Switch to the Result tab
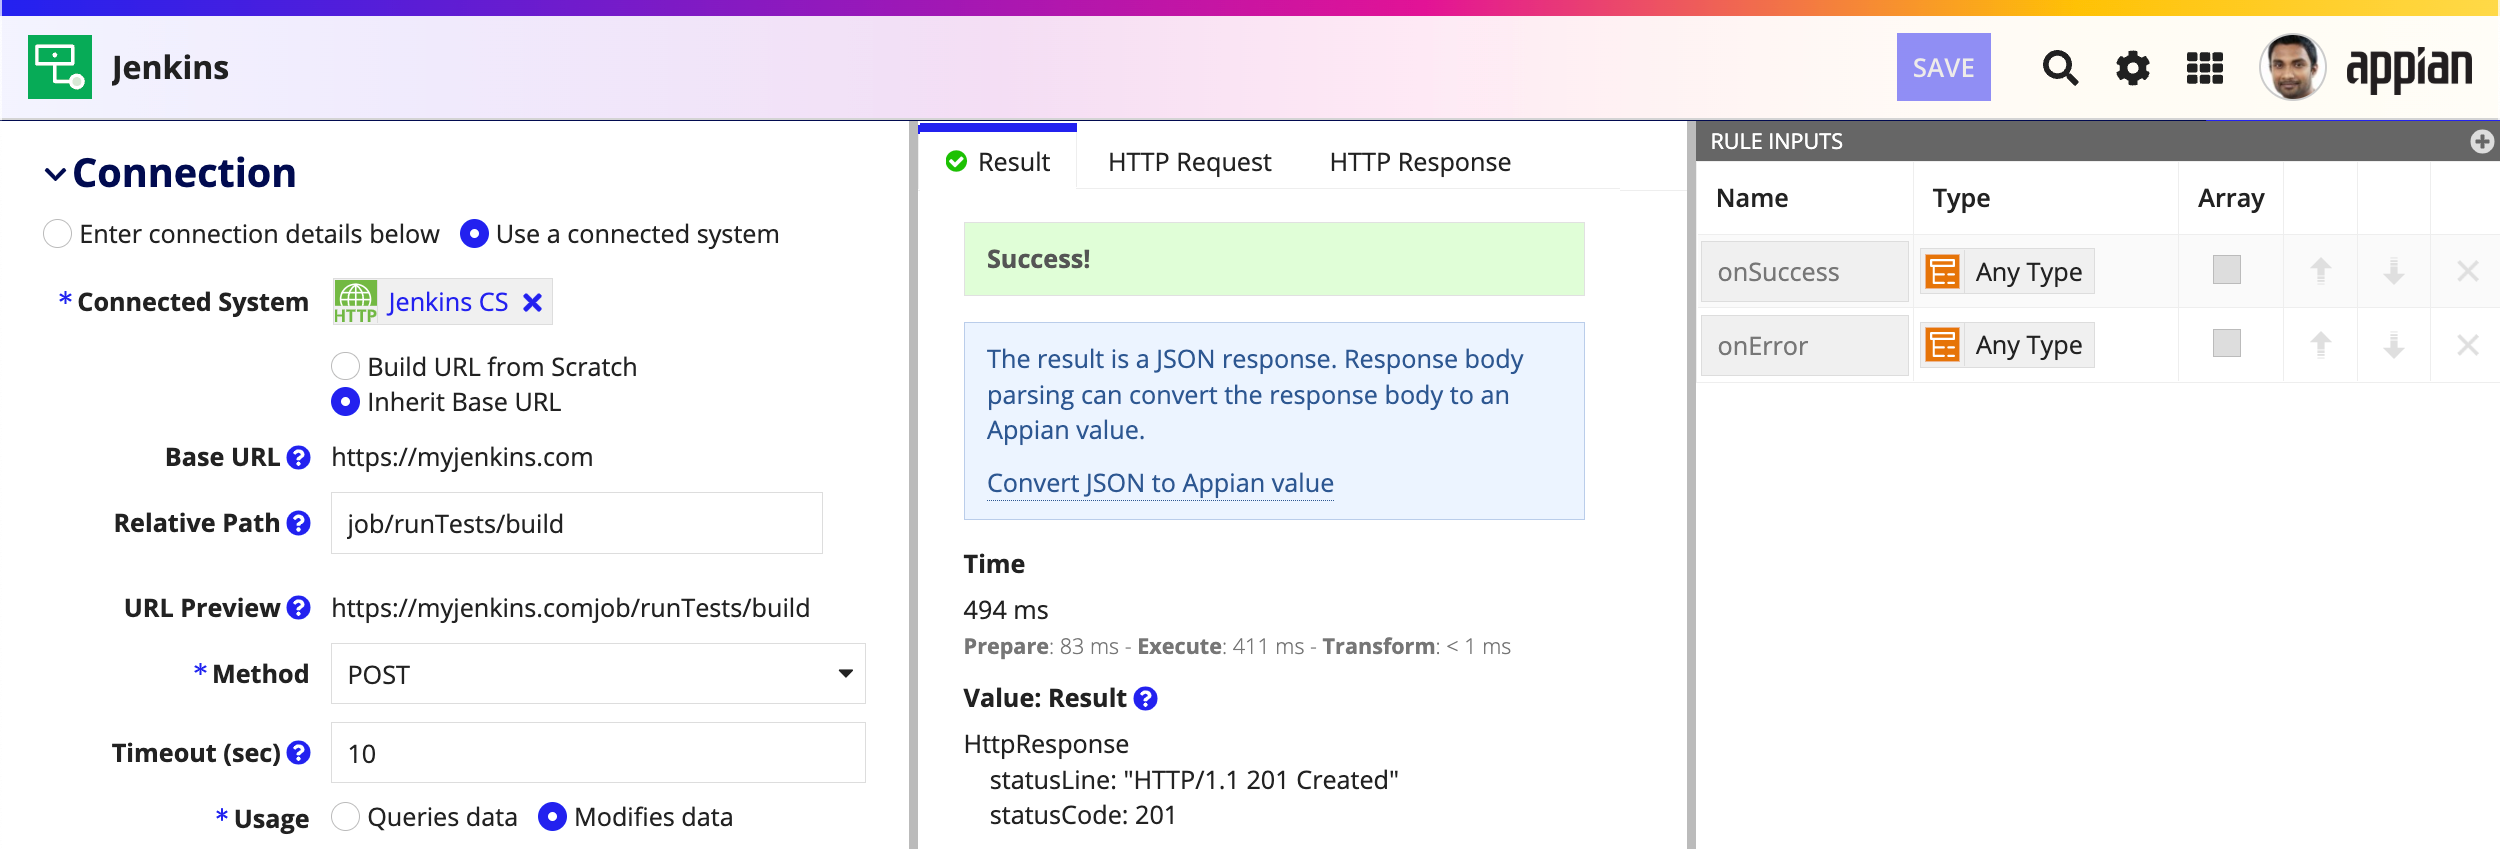Viewport: 2500px width, 849px height. [x=997, y=161]
